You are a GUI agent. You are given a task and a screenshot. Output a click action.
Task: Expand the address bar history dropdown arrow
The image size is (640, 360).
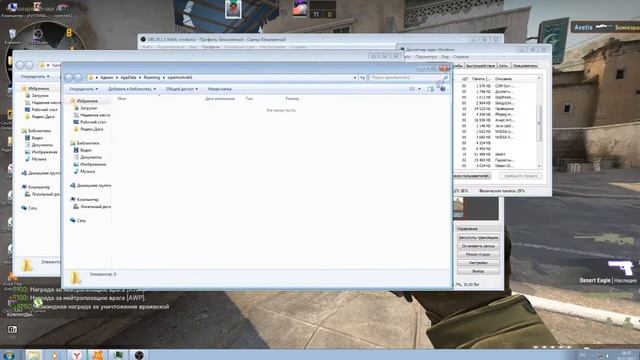(354, 78)
